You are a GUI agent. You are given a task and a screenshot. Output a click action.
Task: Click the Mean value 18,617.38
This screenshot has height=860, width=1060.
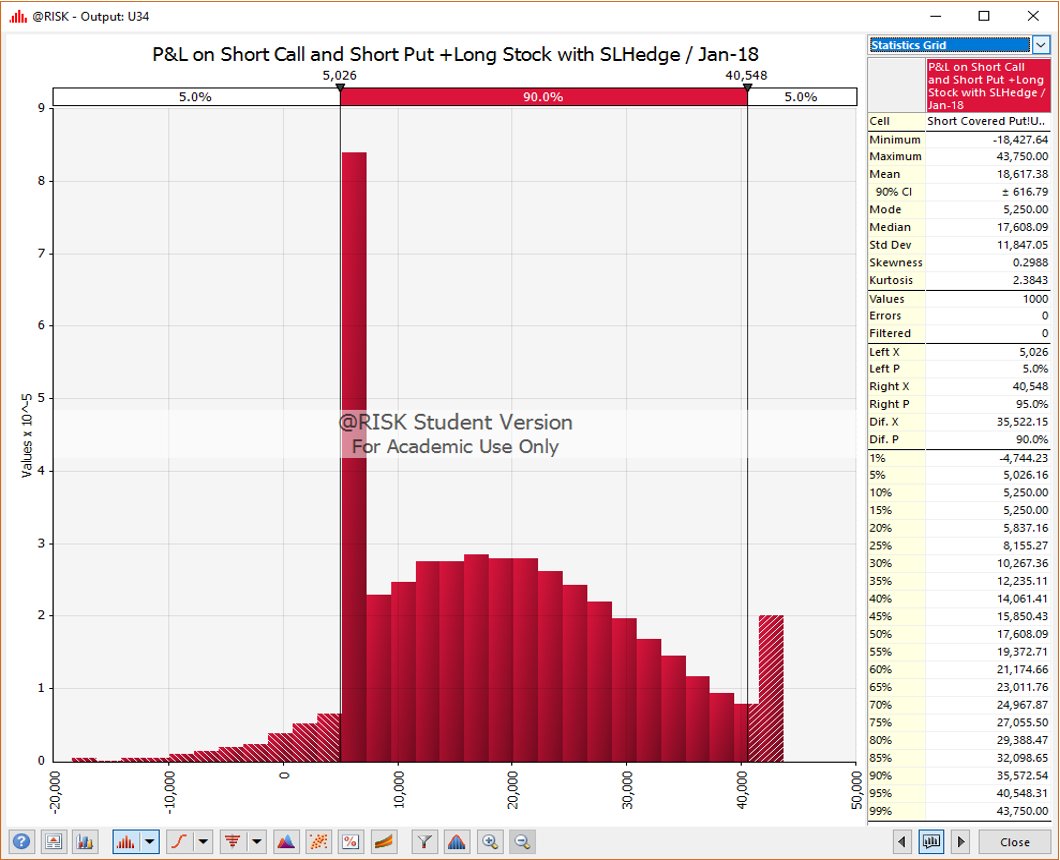pyautogui.click(x=1022, y=174)
